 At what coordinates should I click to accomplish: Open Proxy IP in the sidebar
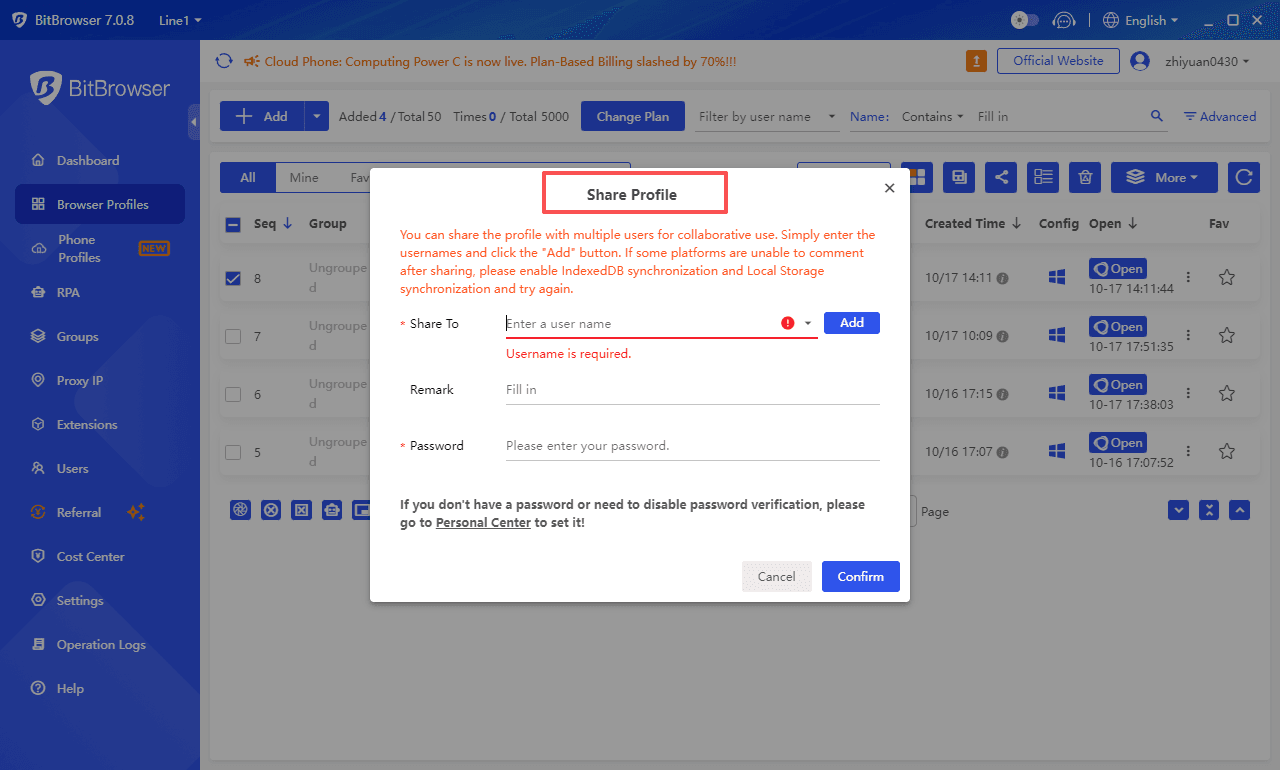pos(79,381)
